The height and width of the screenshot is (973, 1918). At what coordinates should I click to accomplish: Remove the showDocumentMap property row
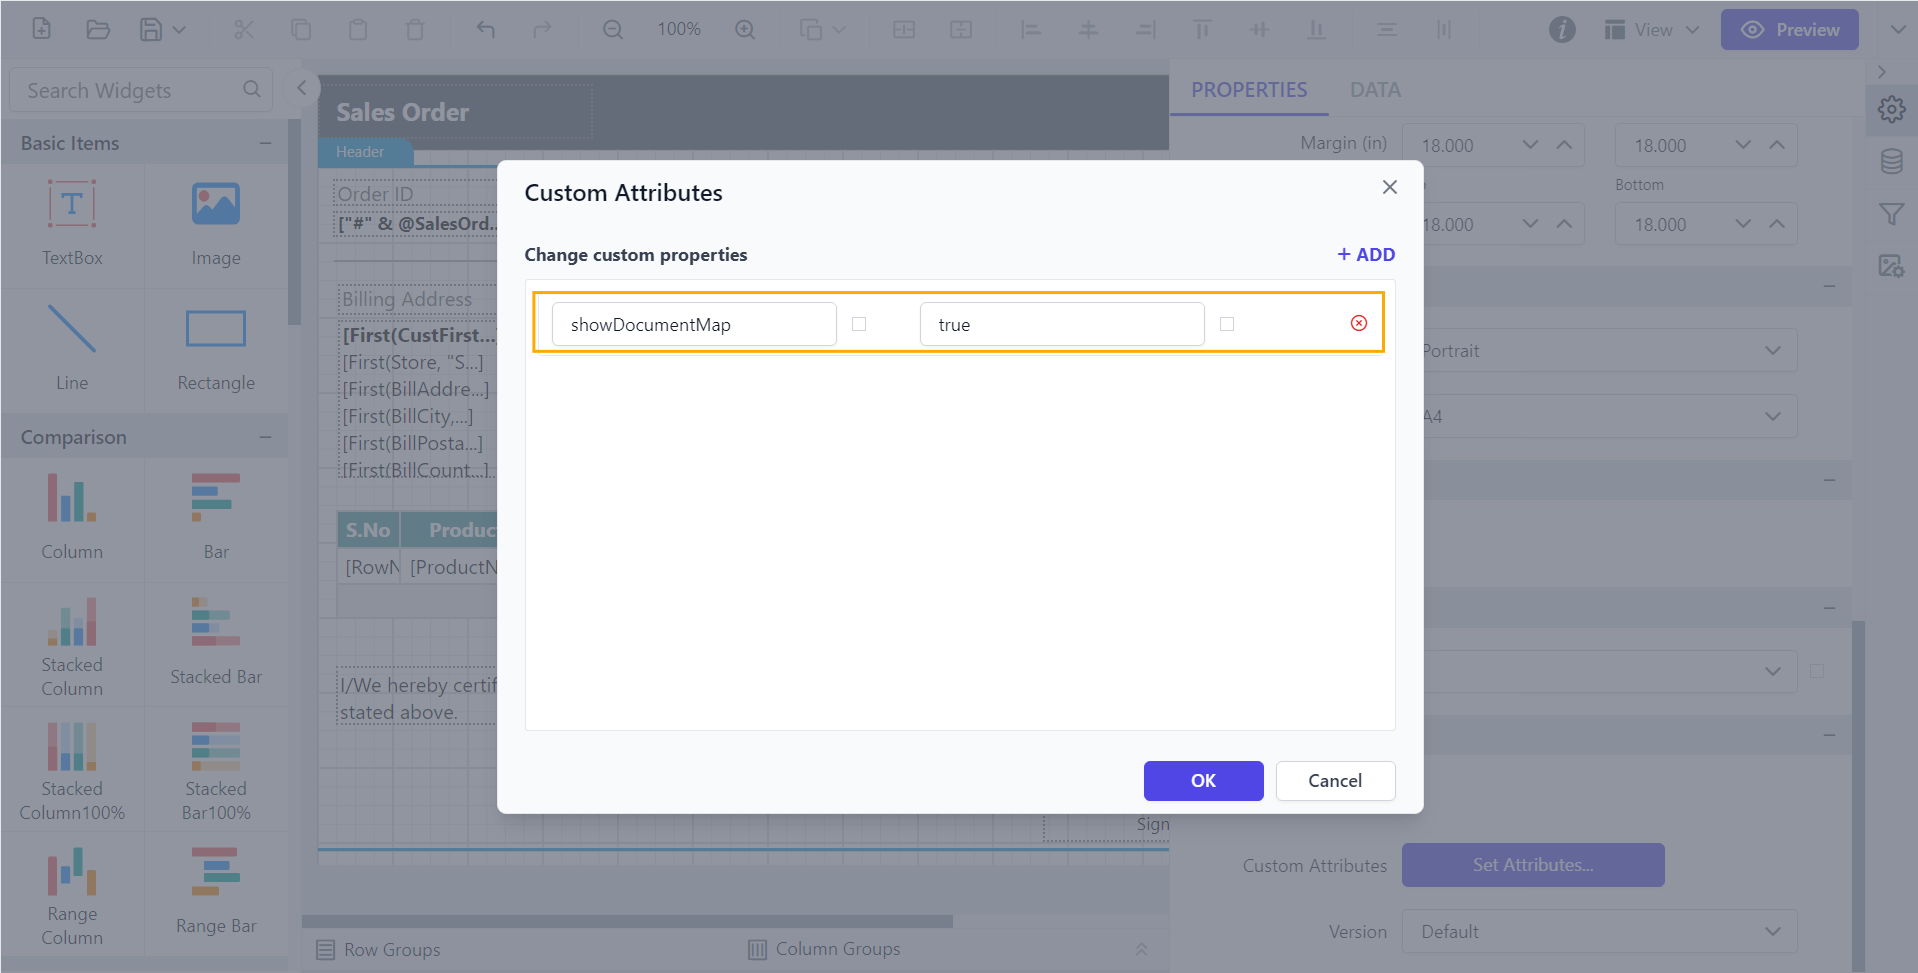(x=1358, y=323)
